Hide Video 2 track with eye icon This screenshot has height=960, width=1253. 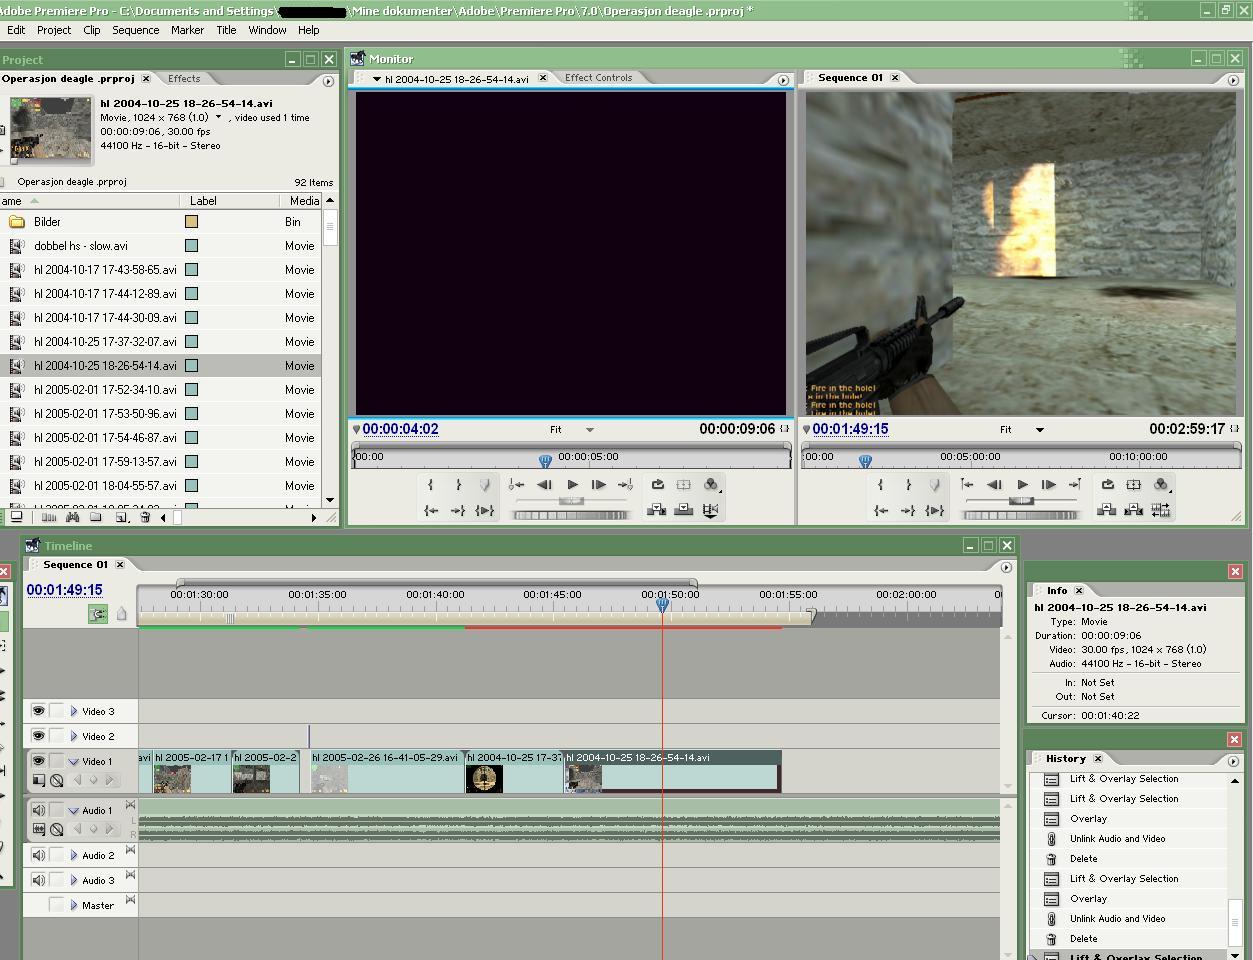tap(38, 736)
